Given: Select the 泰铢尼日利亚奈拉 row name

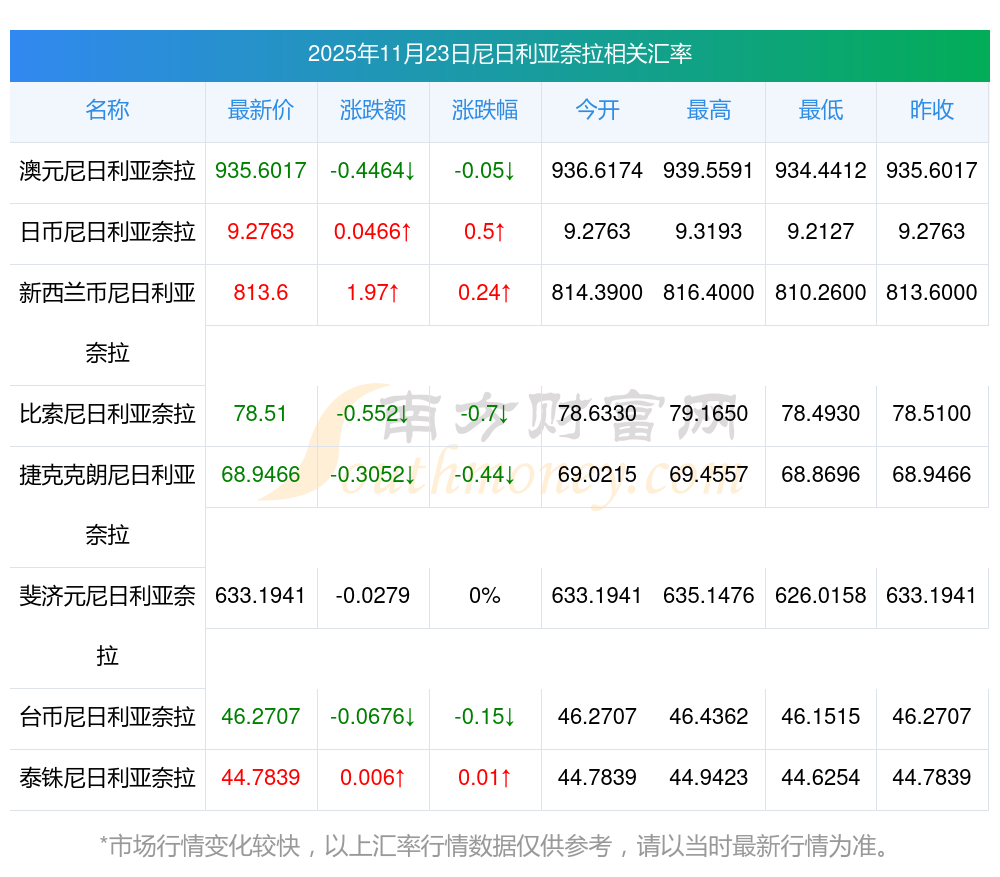Looking at the screenshot, I should 107,778.
